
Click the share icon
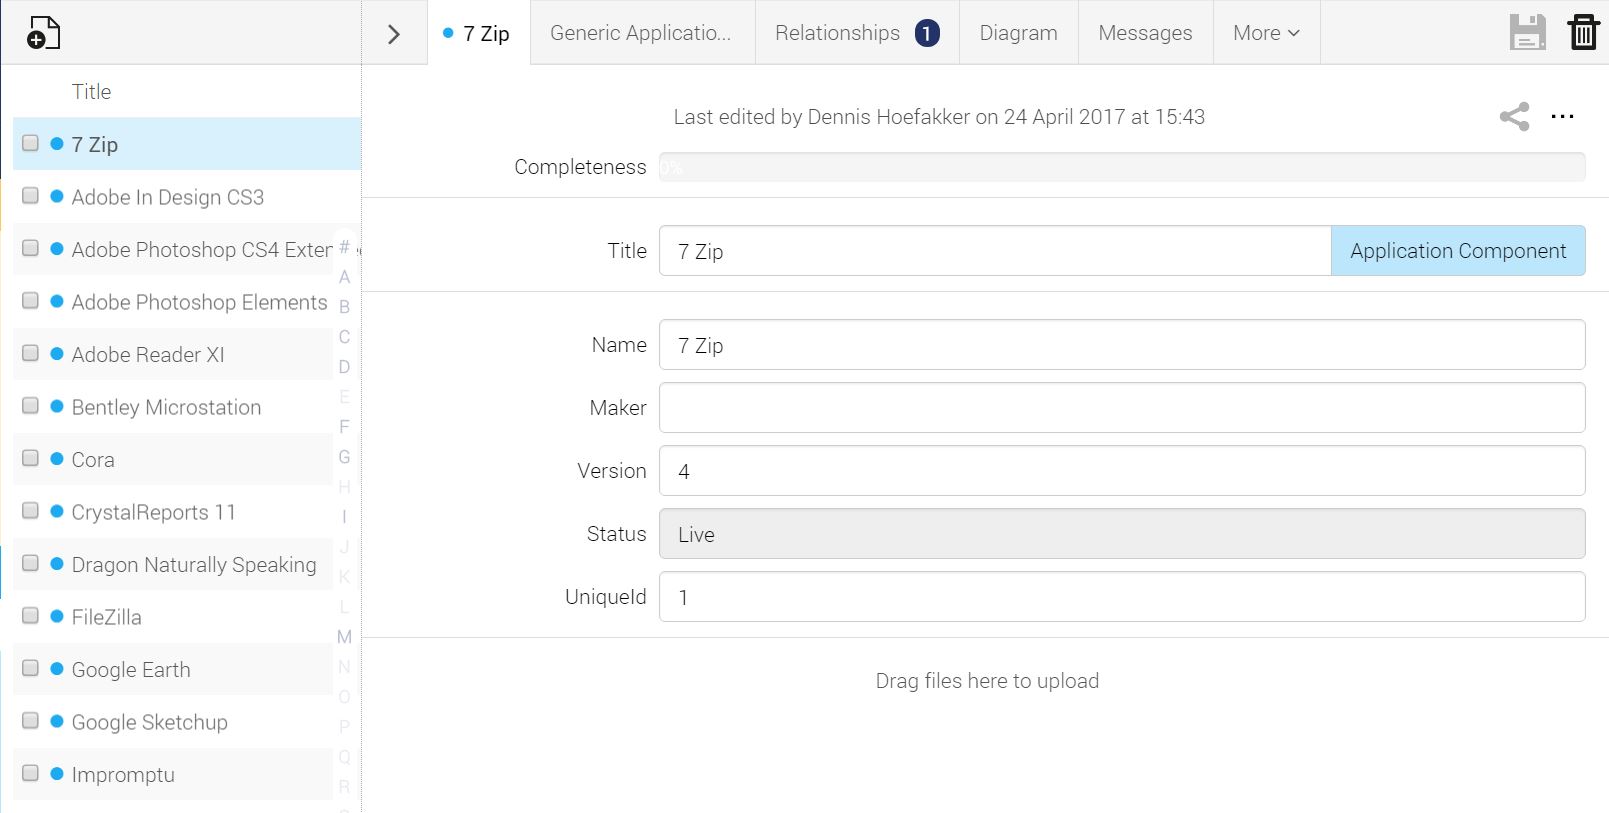[1514, 117]
